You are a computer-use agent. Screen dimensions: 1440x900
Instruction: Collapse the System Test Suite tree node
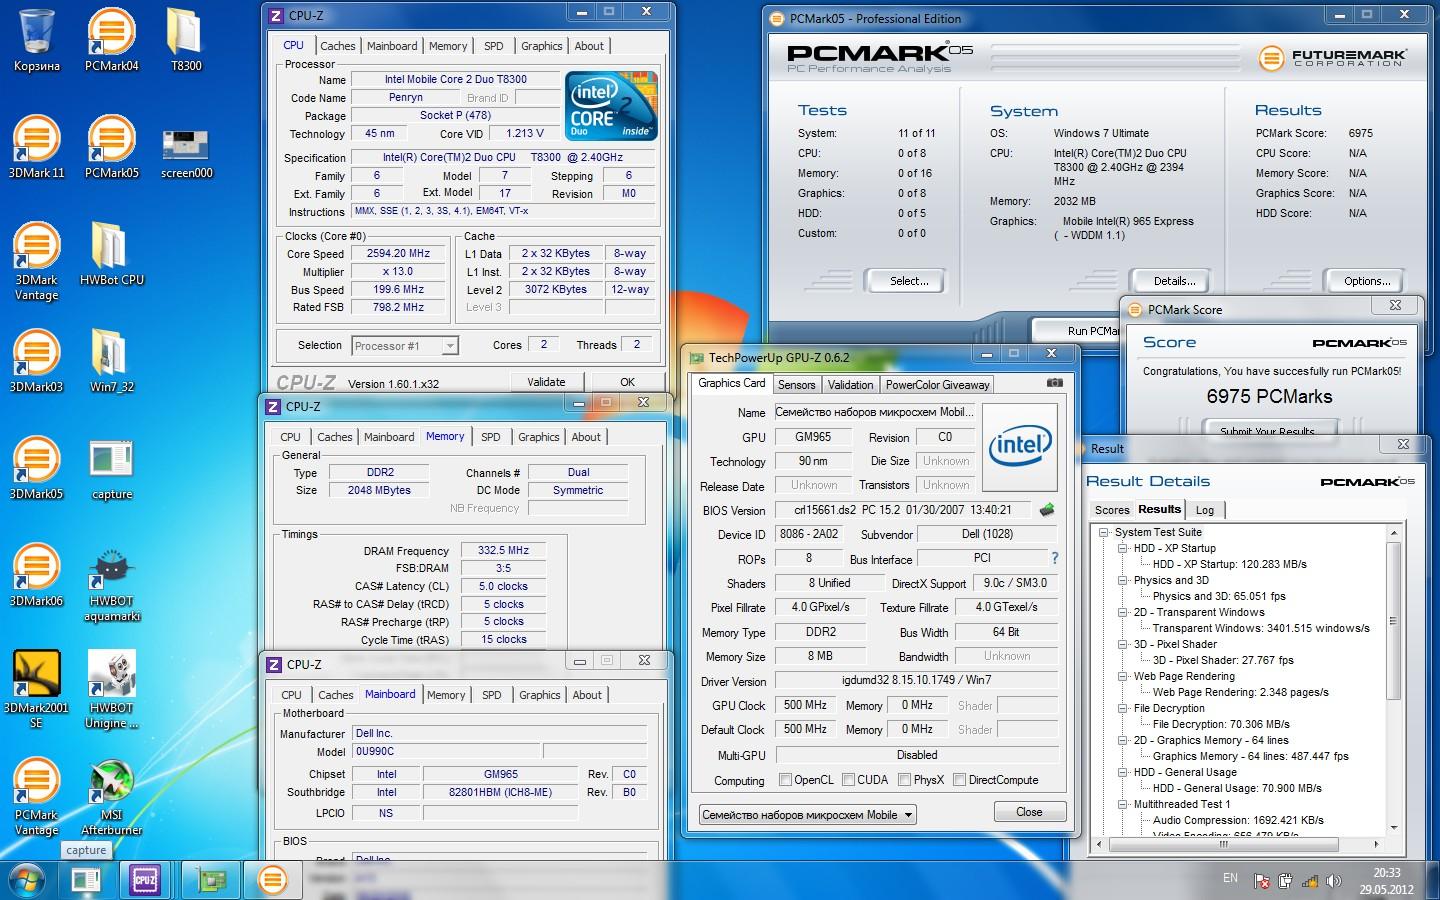coord(1105,532)
